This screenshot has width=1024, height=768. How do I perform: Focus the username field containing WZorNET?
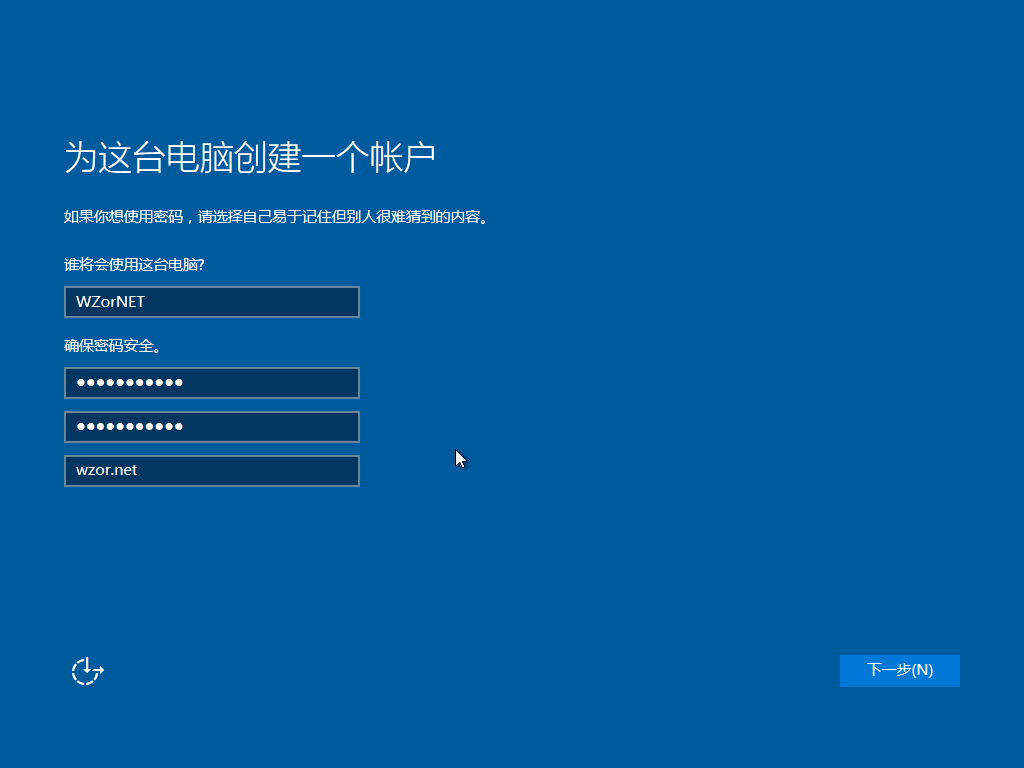pyautogui.click(x=211, y=302)
